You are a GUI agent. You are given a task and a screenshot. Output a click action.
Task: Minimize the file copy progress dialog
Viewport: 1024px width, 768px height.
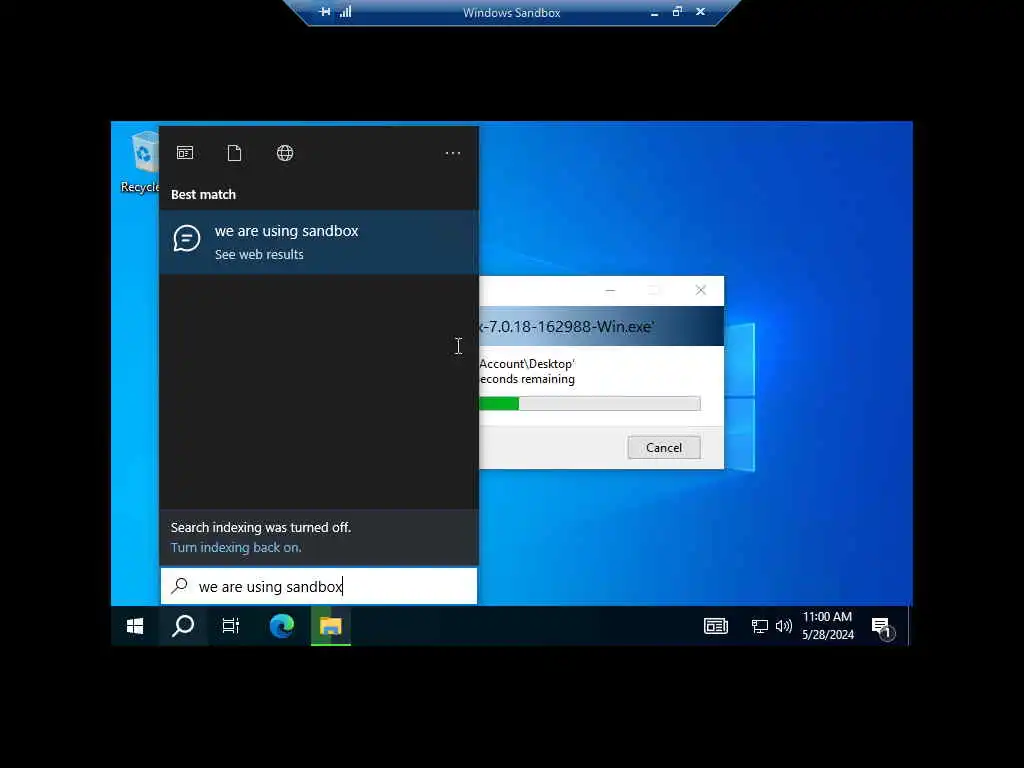[x=610, y=290]
